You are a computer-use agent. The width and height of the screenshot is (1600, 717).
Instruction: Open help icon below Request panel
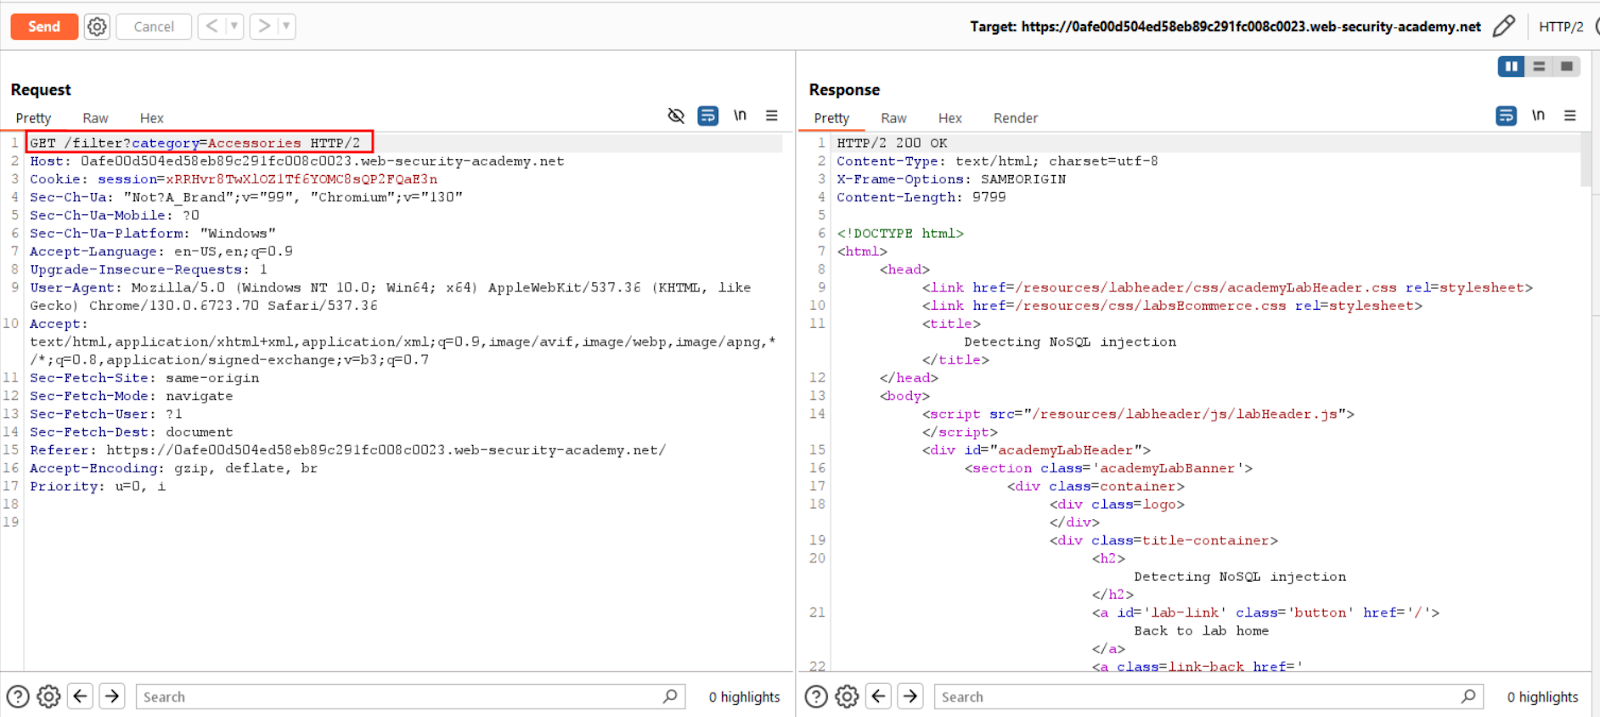18,696
